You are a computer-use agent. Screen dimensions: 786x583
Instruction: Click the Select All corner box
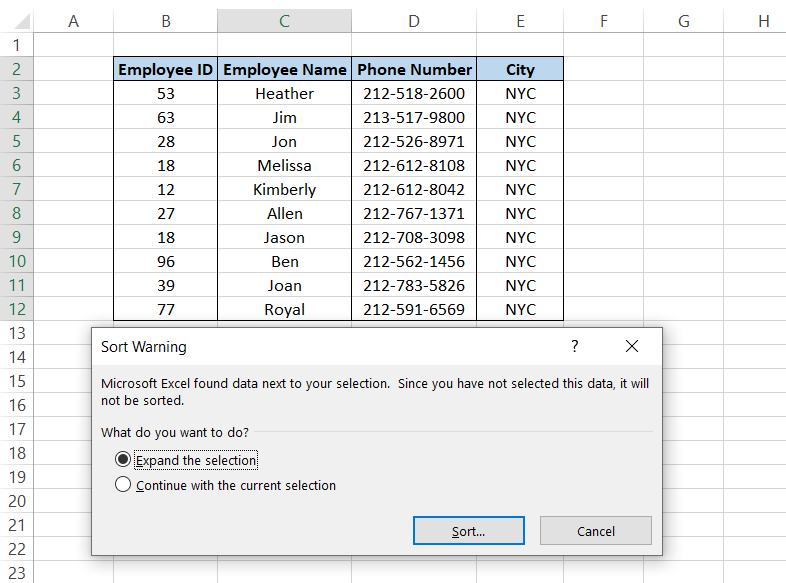click(x=16, y=21)
